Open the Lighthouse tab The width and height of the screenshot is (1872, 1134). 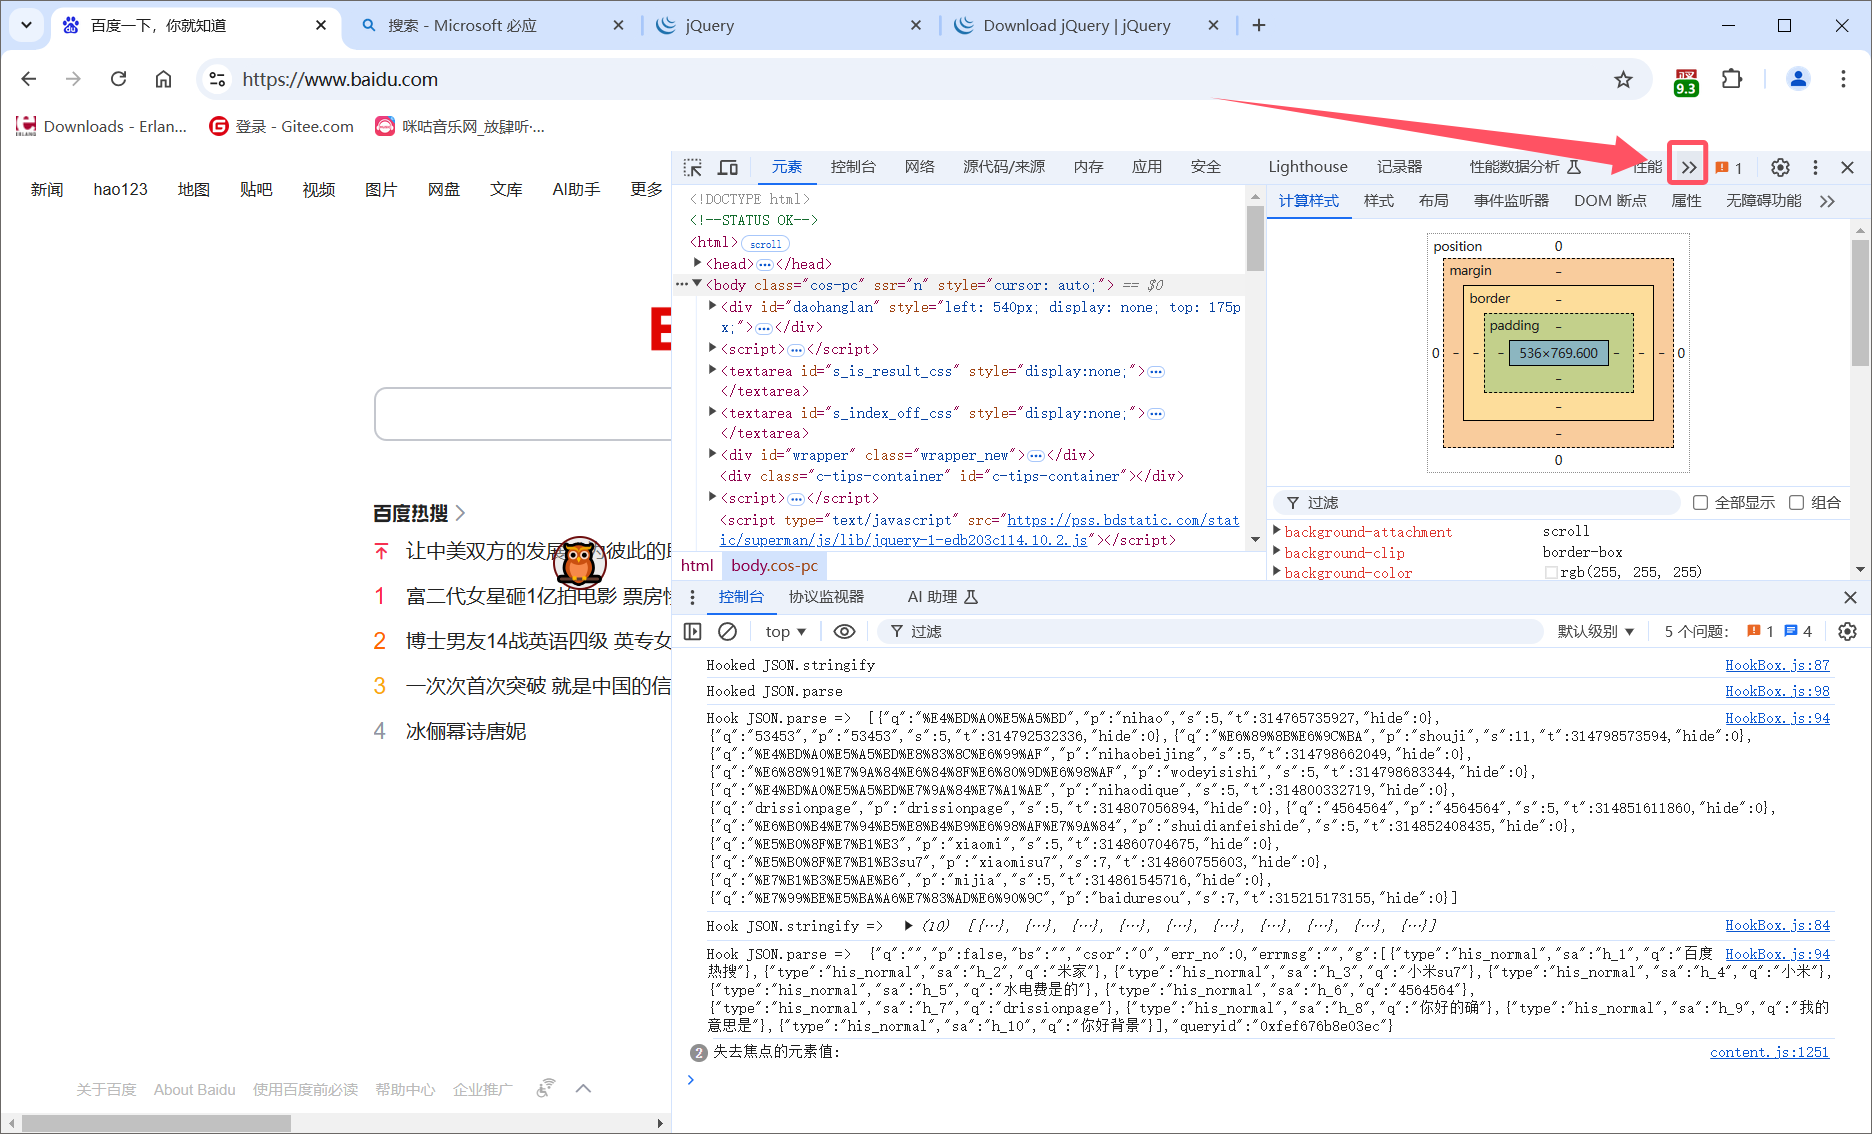click(x=1308, y=167)
